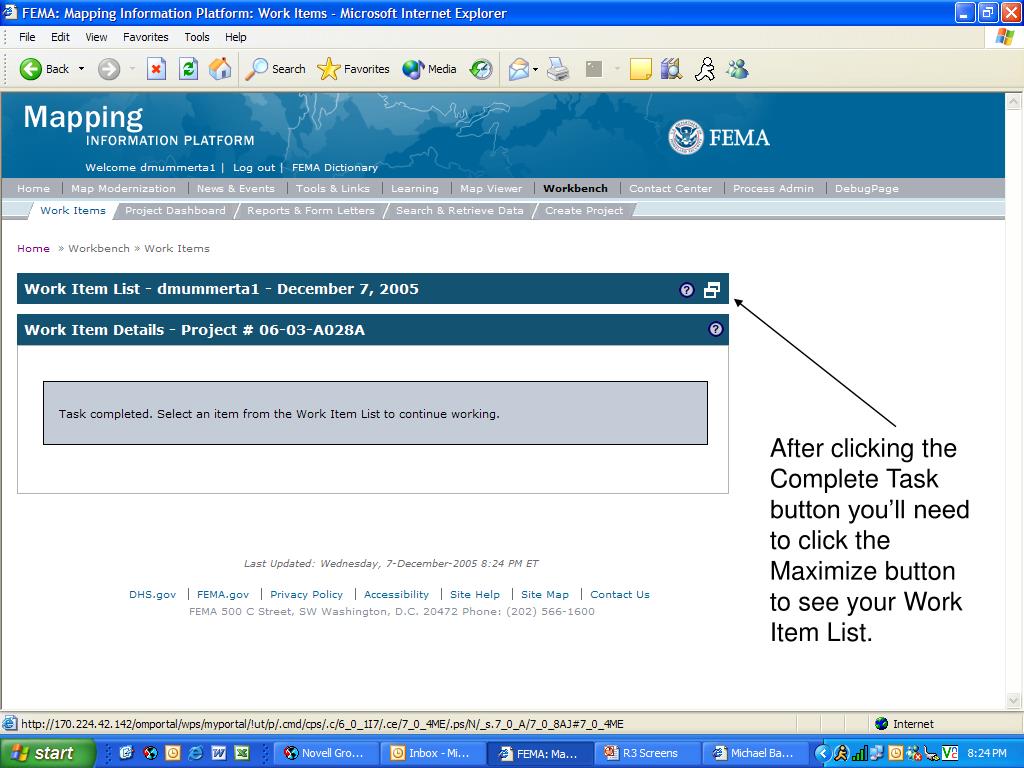Switch to Novell GroupWise taskbar item
The width and height of the screenshot is (1024, 768).
(x=325, y=753)
